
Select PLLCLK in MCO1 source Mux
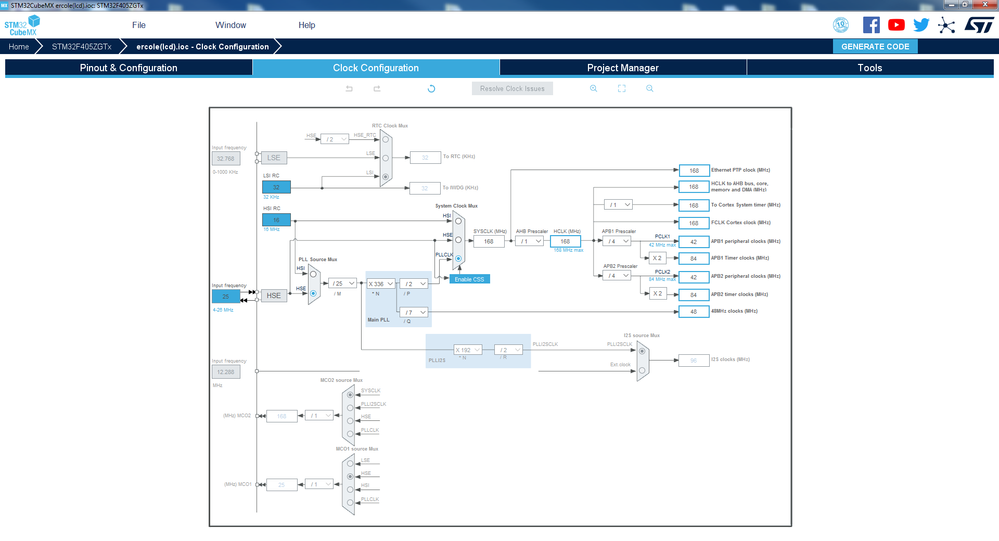coord(350,503)
